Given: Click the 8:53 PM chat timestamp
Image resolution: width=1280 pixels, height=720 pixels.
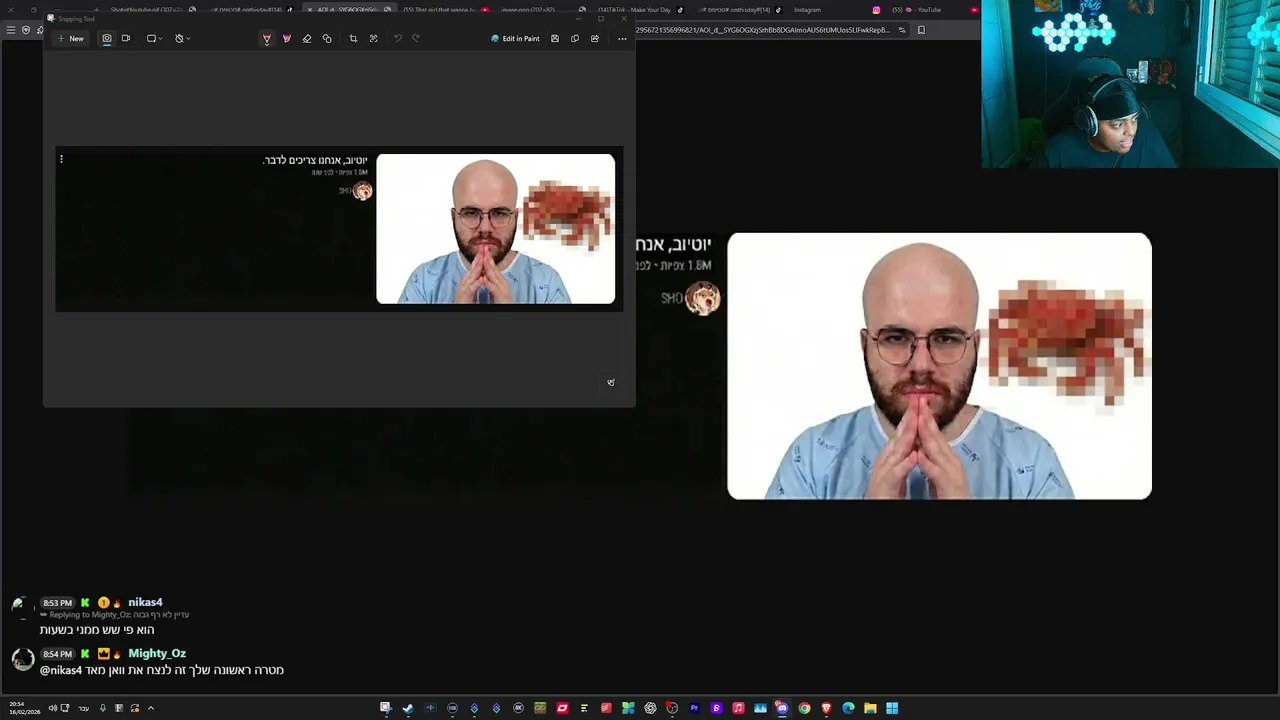Looking at the screenshot, I should (x=57, y=603).
